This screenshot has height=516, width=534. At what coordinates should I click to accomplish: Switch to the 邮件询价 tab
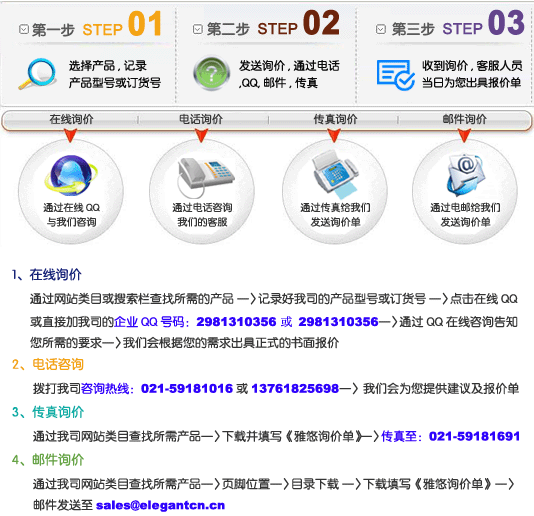(464, 120)
